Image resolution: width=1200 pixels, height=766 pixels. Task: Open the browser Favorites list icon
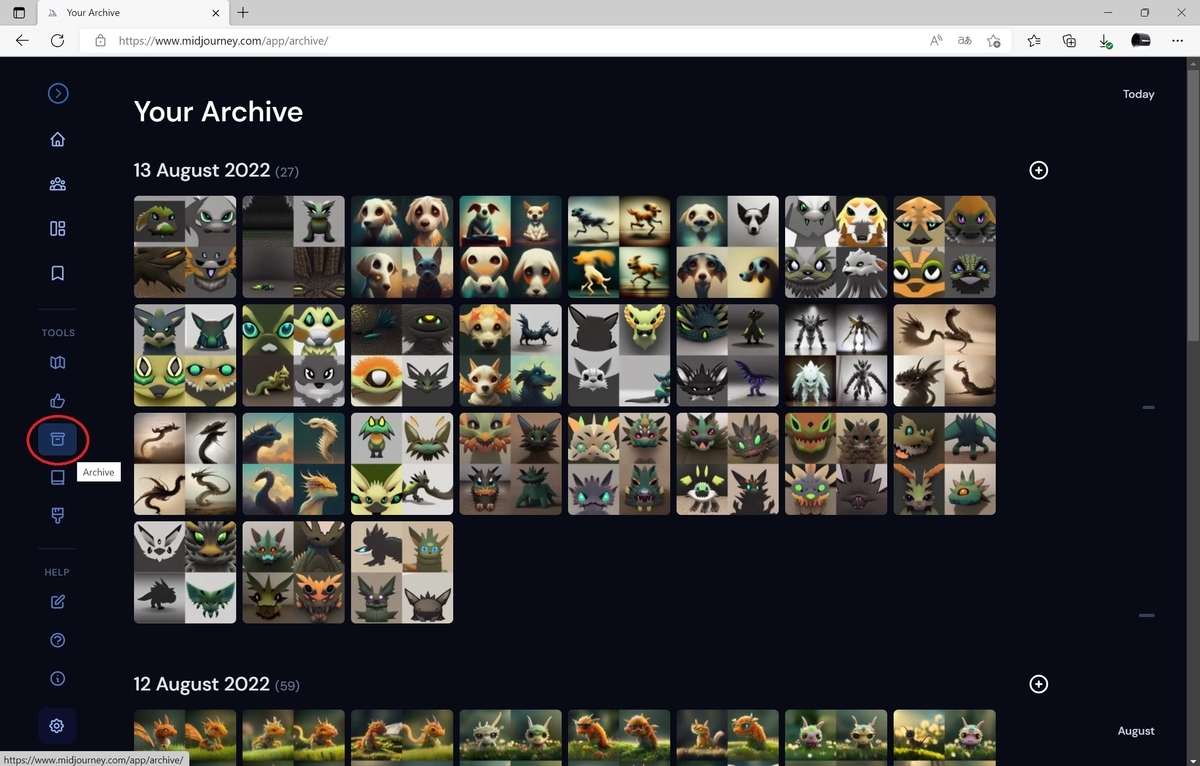1034,41
